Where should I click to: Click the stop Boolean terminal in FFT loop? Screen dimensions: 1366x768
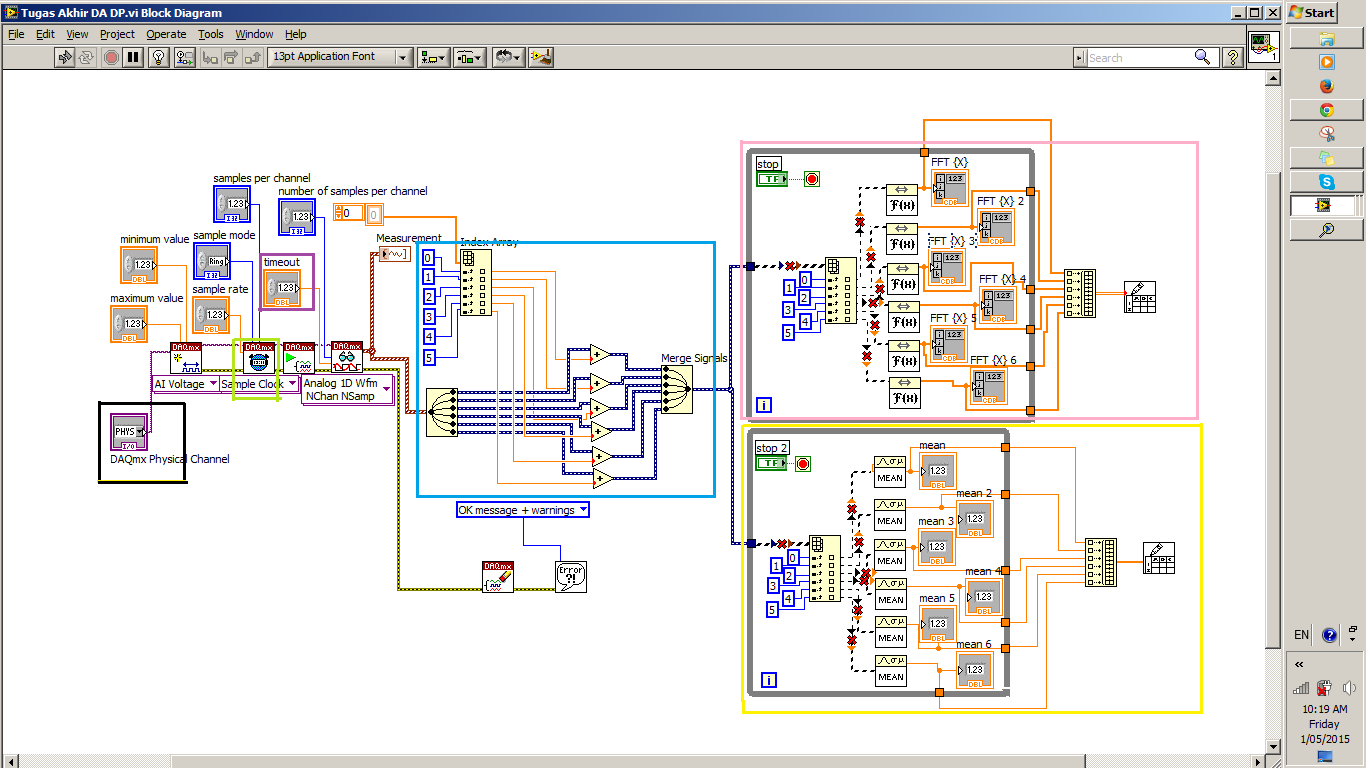click(x=771, y=179)
